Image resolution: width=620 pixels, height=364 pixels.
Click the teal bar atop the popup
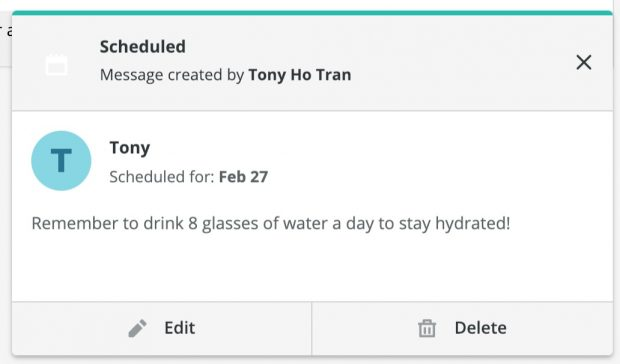[312, 13]
